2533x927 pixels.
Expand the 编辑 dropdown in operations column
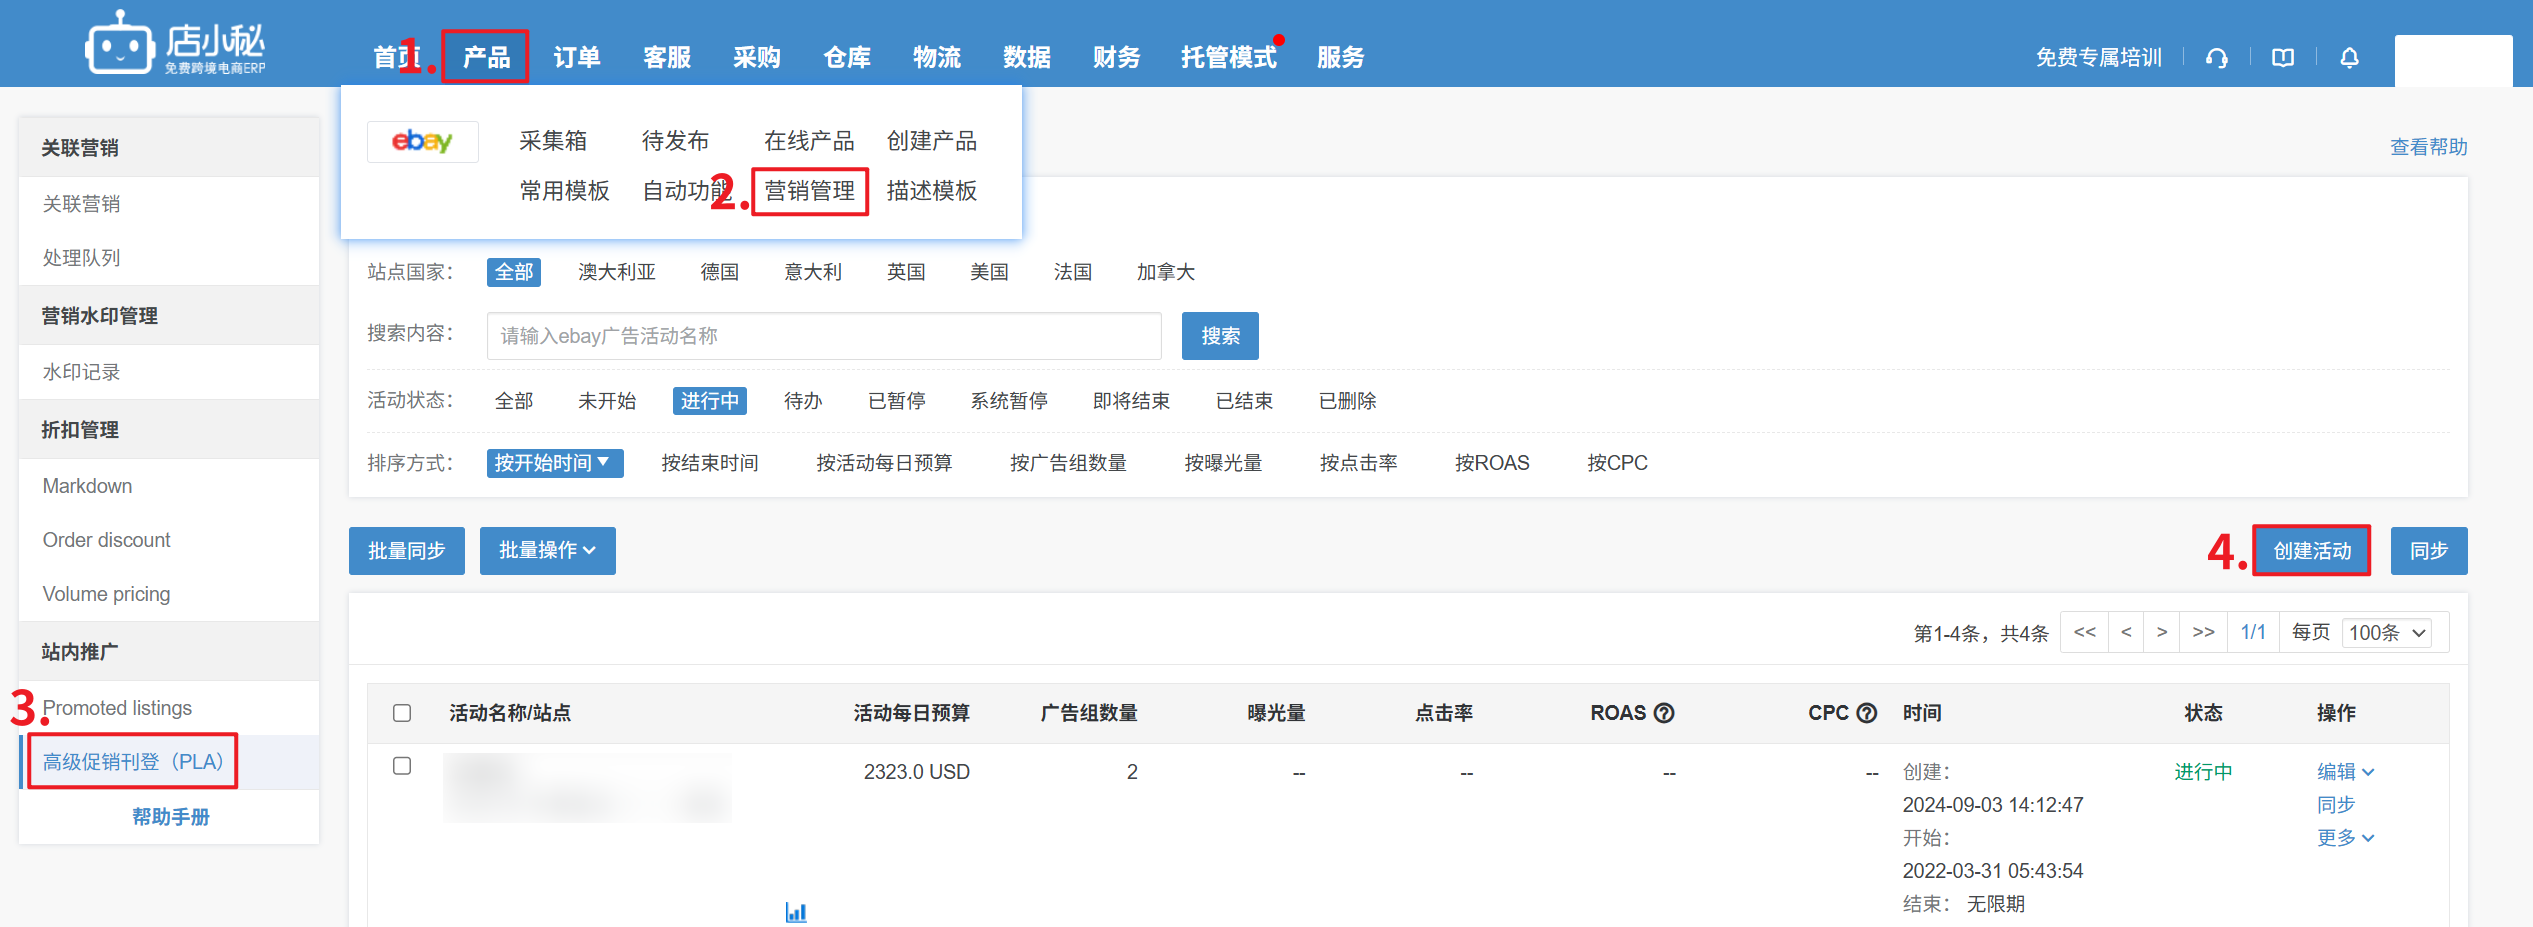click(x=2345, y=771)
